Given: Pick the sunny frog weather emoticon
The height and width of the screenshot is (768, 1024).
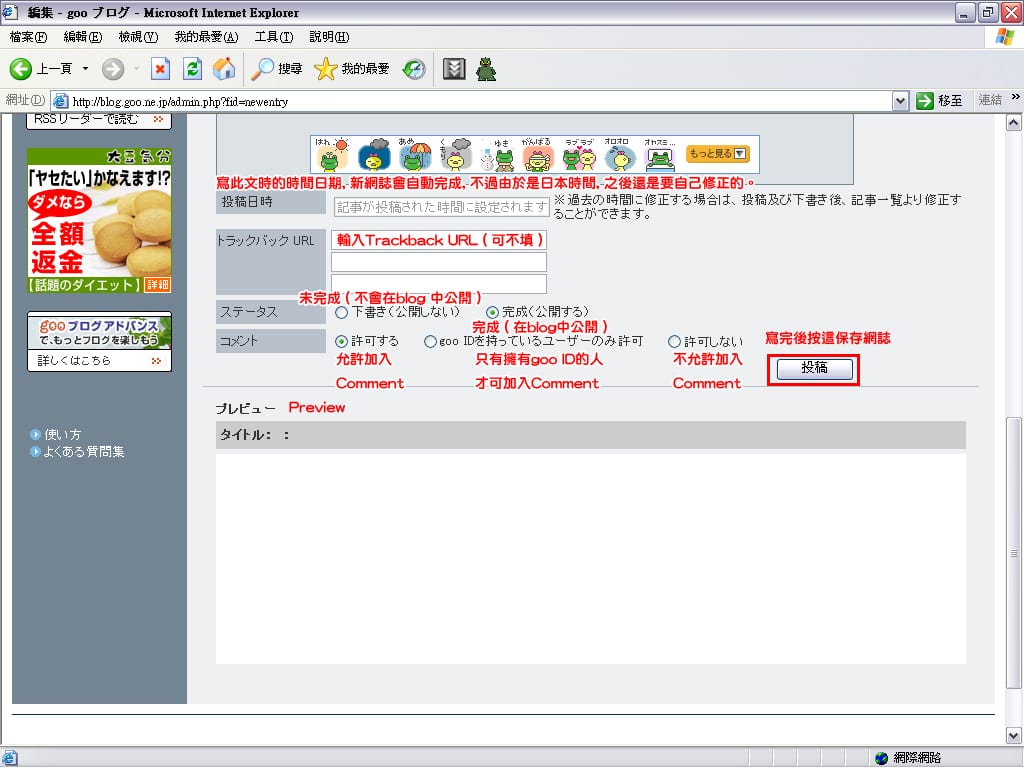Looking at the screenshot, I should click(x=332, y=155).
